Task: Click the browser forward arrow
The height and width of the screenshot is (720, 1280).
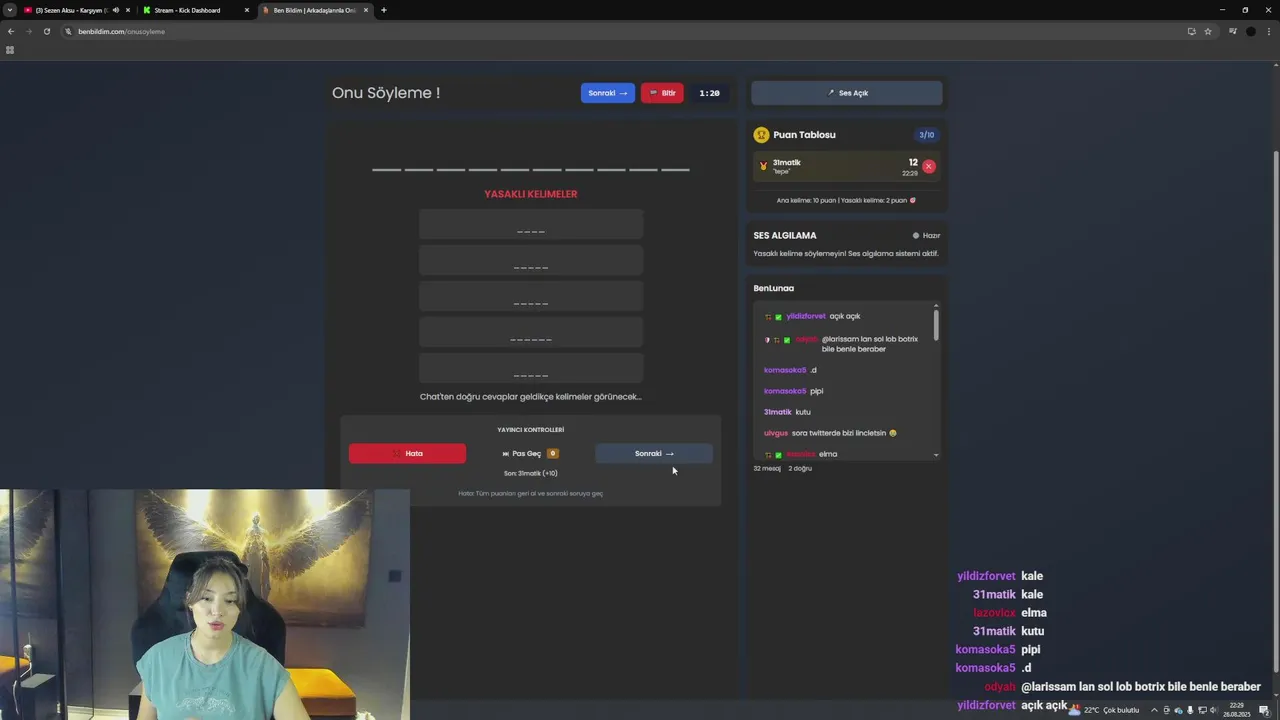Action: pos(28,31)
